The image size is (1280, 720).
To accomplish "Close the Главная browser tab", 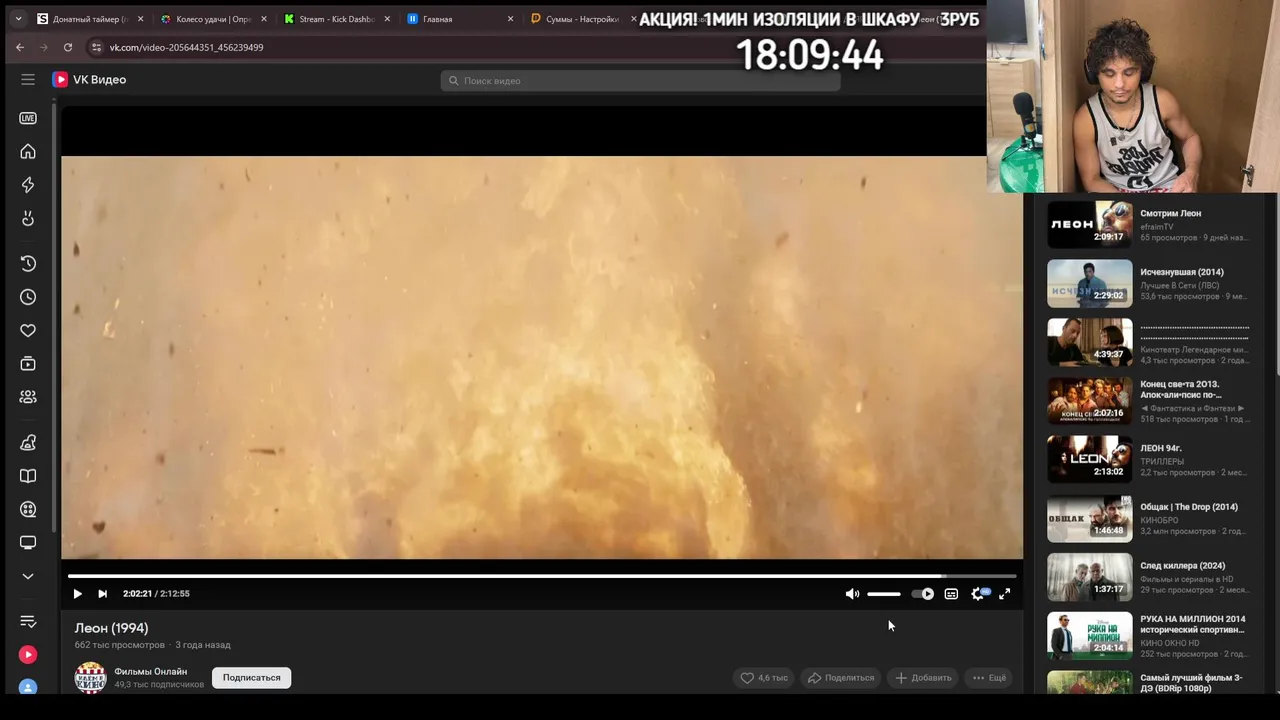I will click(x=510, y=19).
